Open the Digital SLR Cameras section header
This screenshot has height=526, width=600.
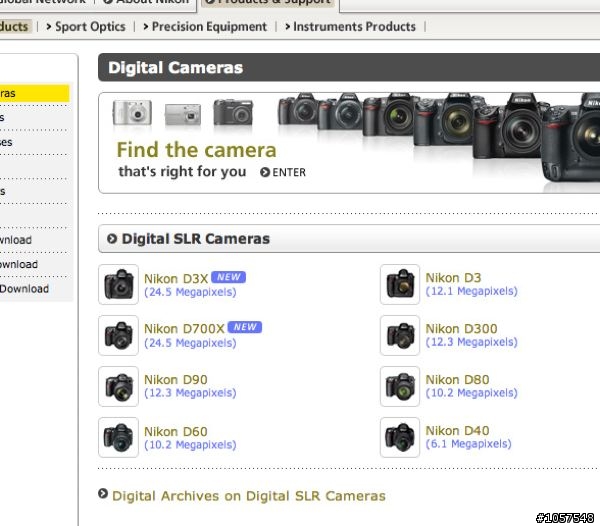point(349,239)
